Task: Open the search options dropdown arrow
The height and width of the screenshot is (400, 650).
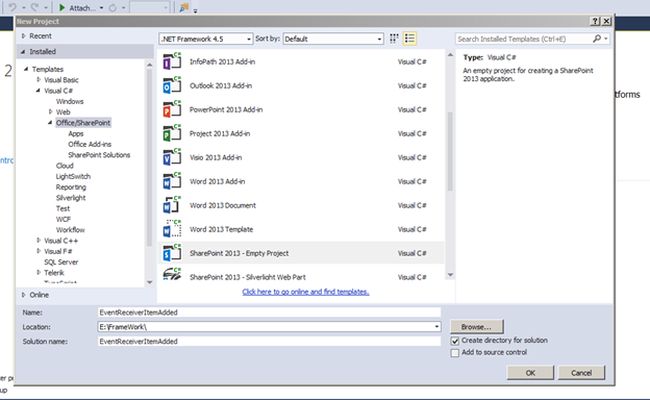Action: click(606, 39)
